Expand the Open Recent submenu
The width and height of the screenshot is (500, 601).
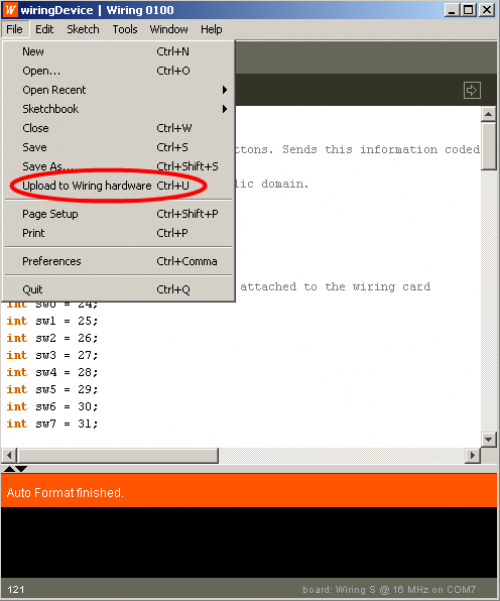click(x=119, y=90)
